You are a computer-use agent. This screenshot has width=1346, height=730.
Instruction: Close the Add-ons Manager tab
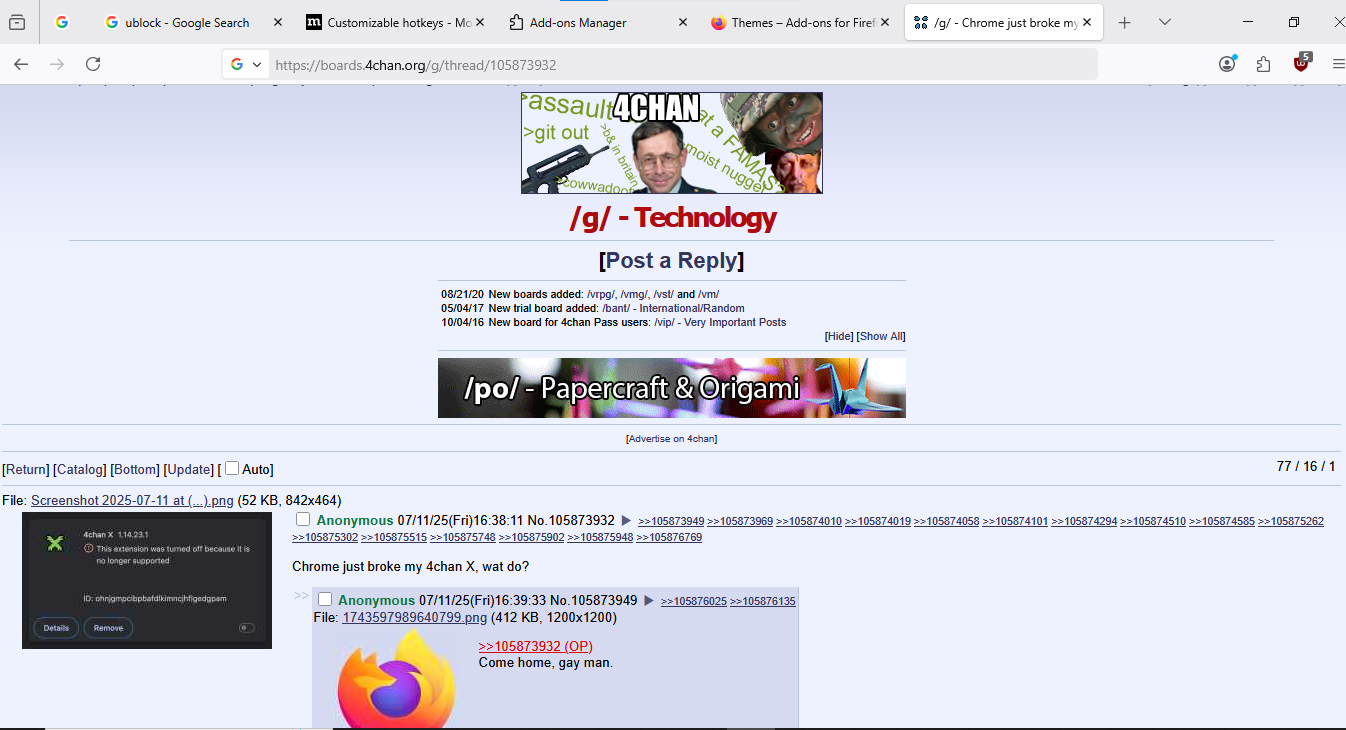[683, 22]
